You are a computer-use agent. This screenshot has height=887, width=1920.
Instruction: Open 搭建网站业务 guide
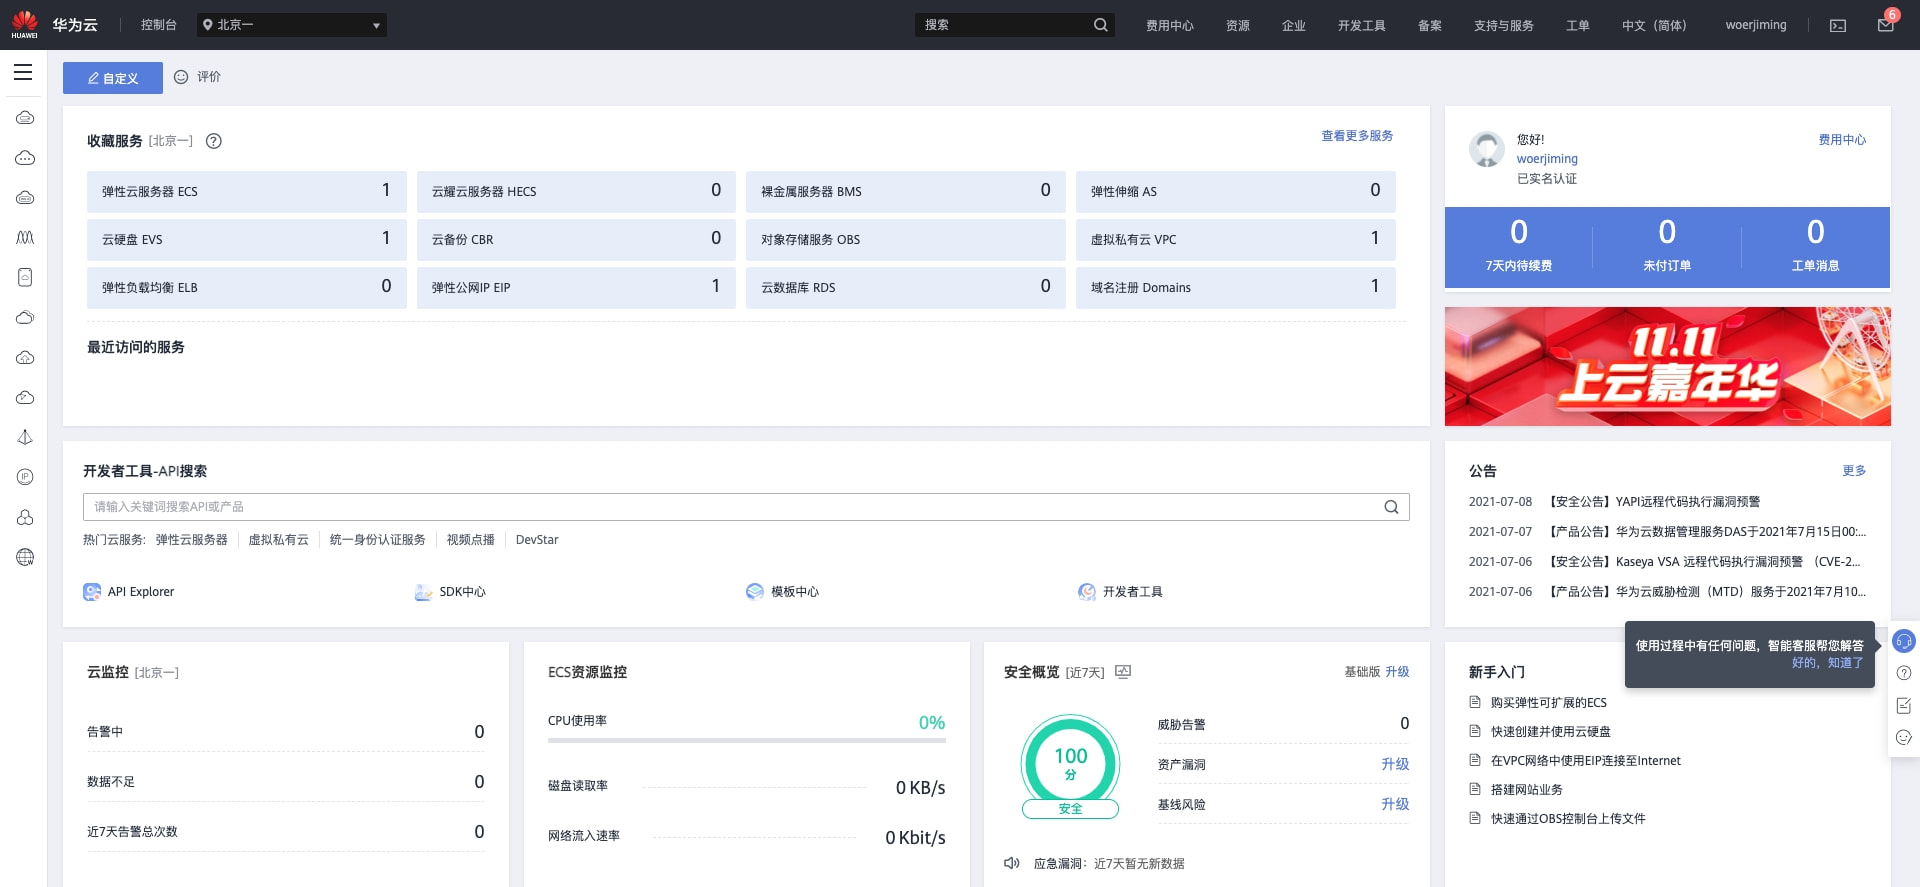point(1527,790)
